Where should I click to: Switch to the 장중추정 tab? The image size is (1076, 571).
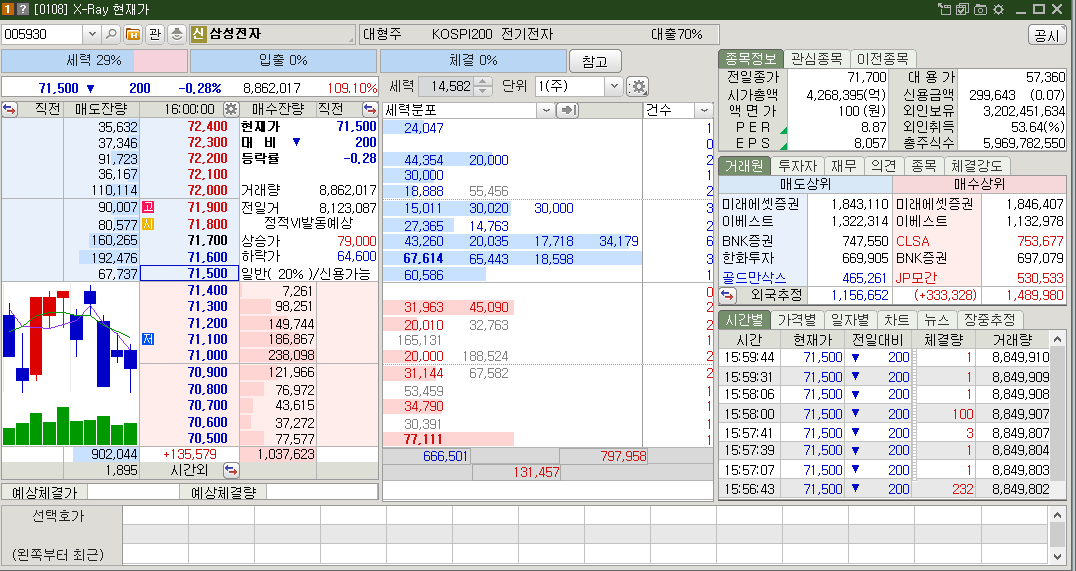point(990,320)
